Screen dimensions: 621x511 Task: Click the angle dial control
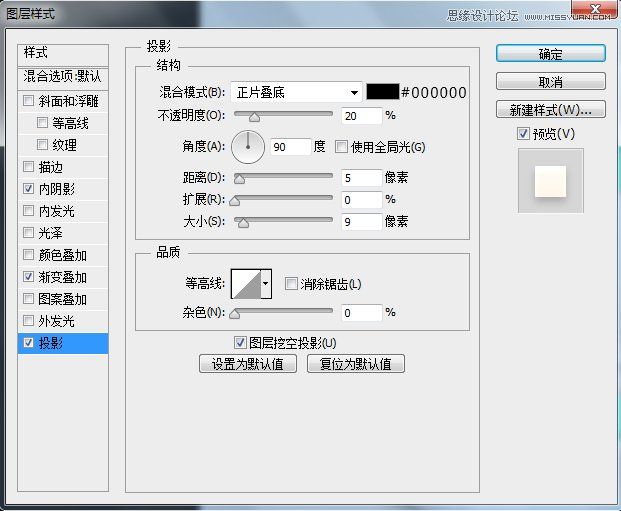pyautogui.click(x=248, y=147)
